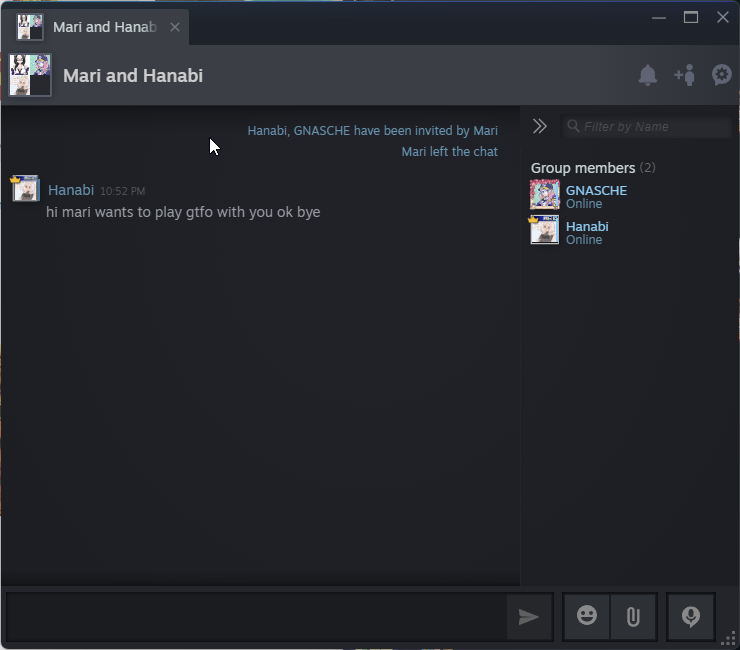Open the emoticon picker
The height and width of the screenshot is (650, 740).
click(x=587, y=616)
